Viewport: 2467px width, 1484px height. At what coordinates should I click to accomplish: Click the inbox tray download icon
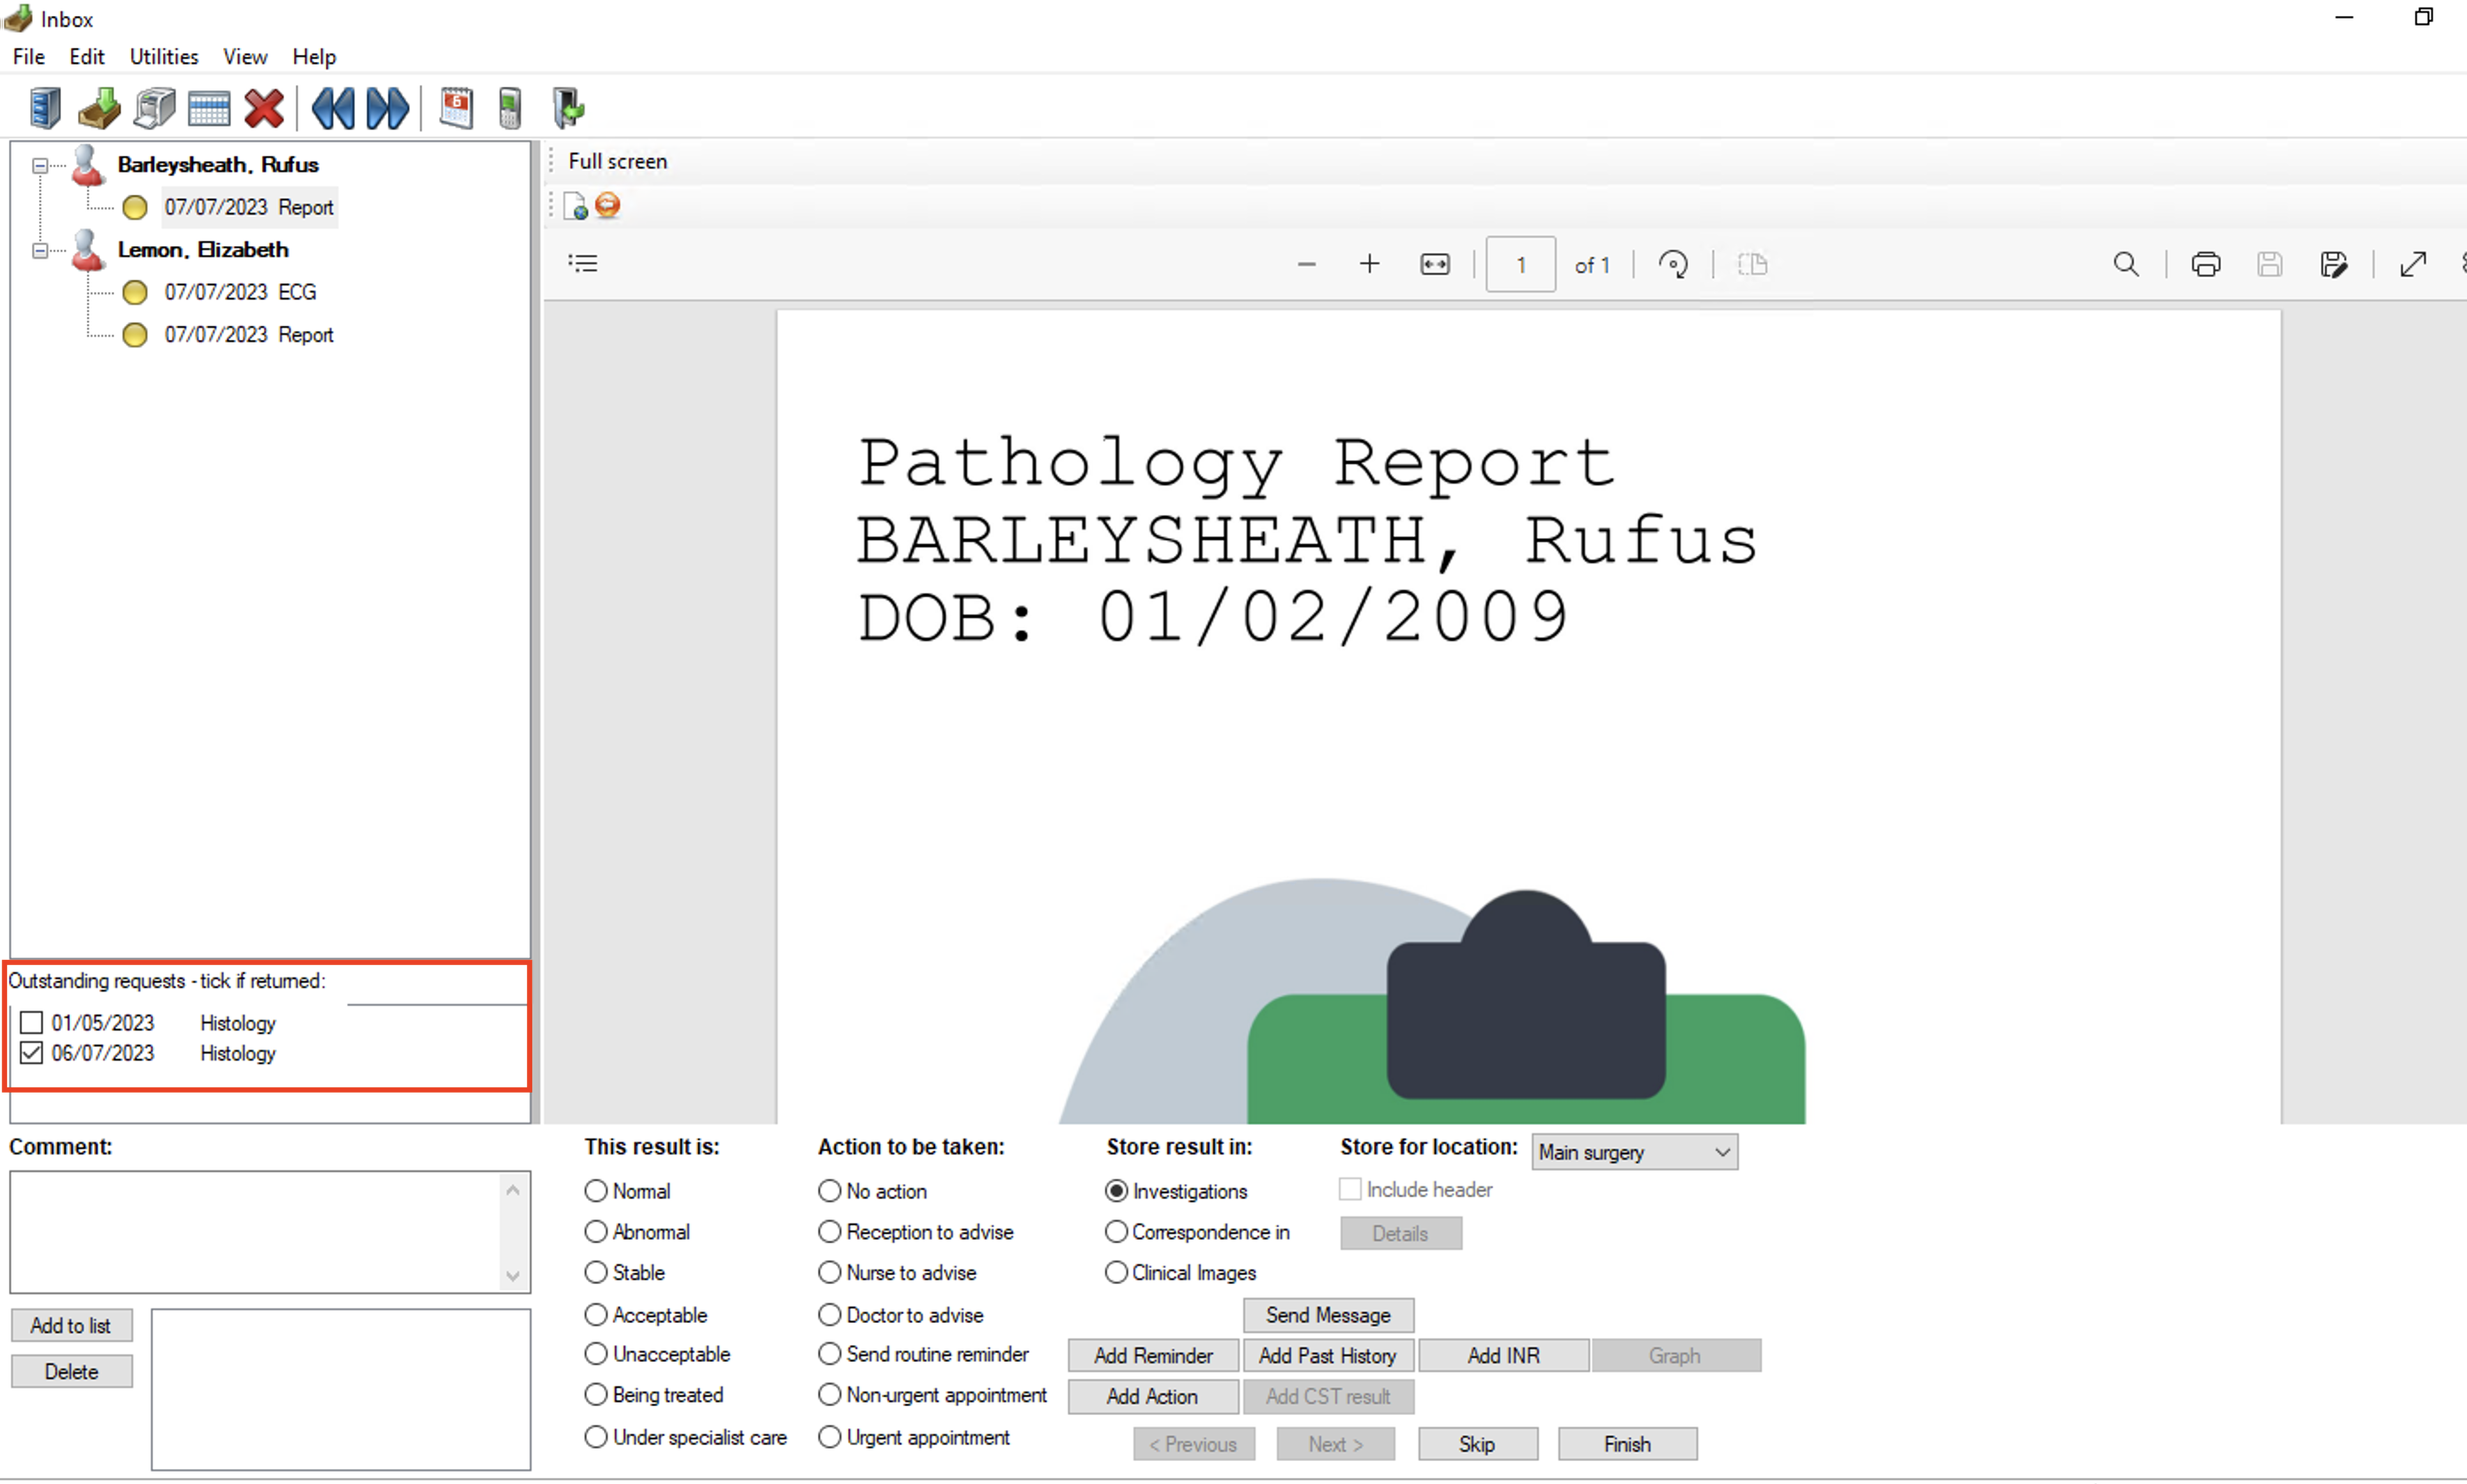[99, 108]
